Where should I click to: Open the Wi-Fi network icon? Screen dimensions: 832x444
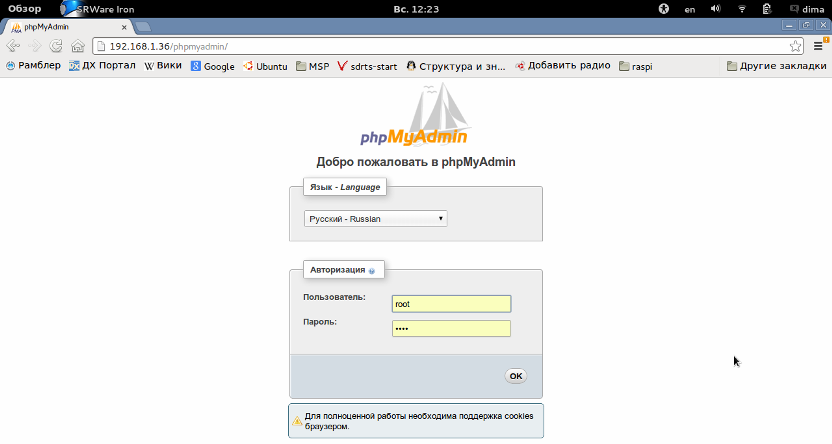[x=742, y=8]
